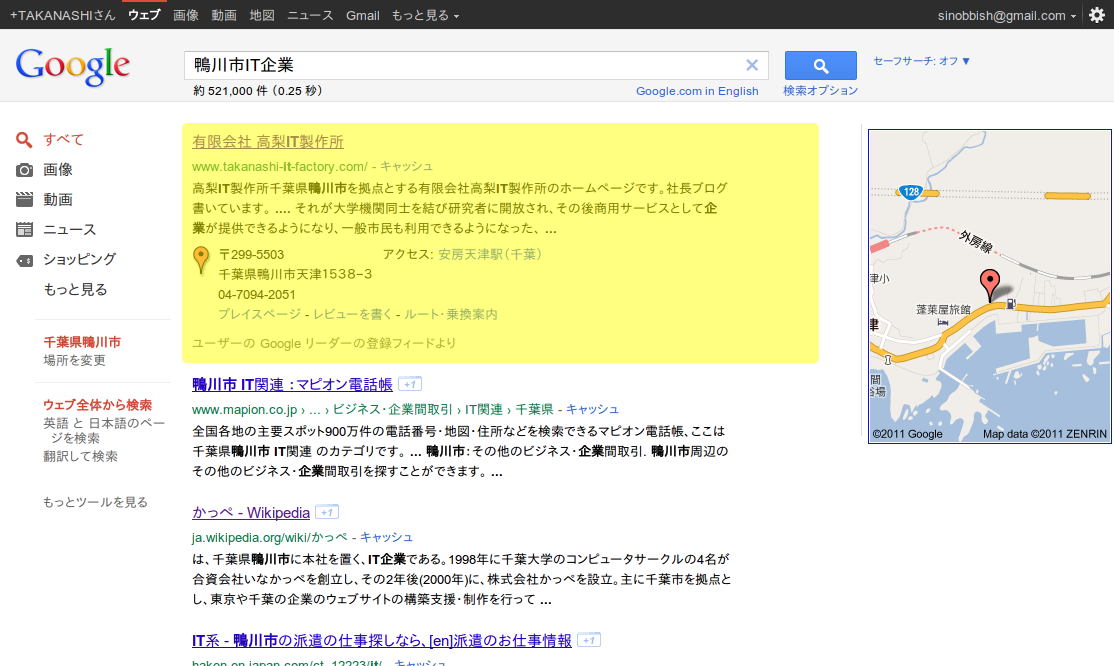Image resolution: width=1114 pixels, height=666 pixels.
Task: Select ウェブ in the top navigation bar
Action: (x=144, y=16)
